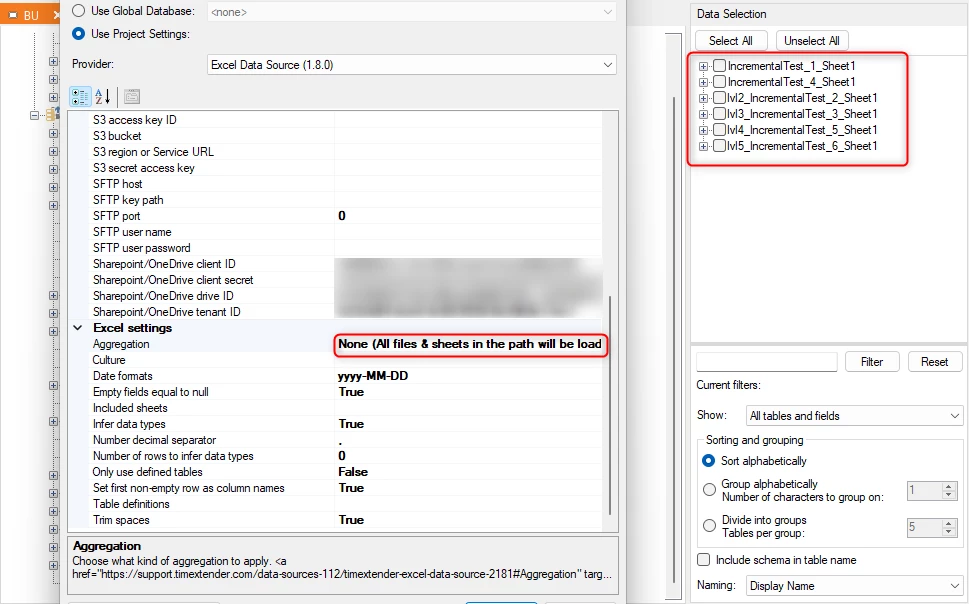Select Use Project Settings radio button

(x=78, y=34)
